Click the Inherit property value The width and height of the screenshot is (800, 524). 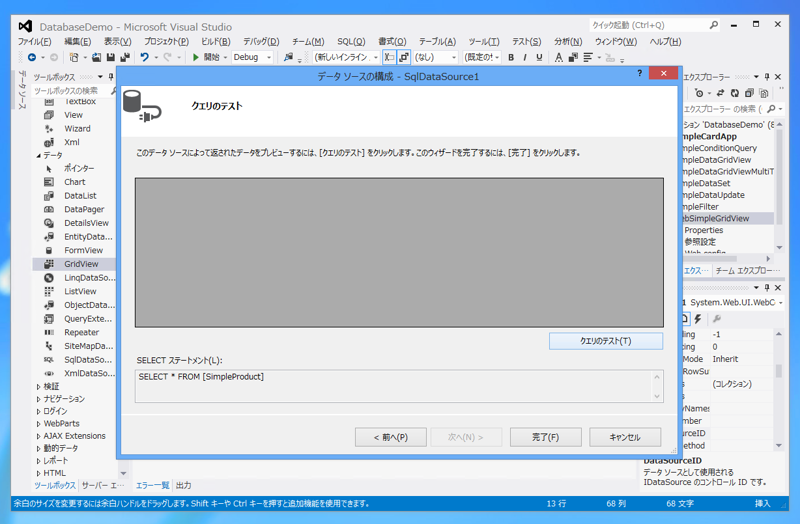[x=725, y=359]
